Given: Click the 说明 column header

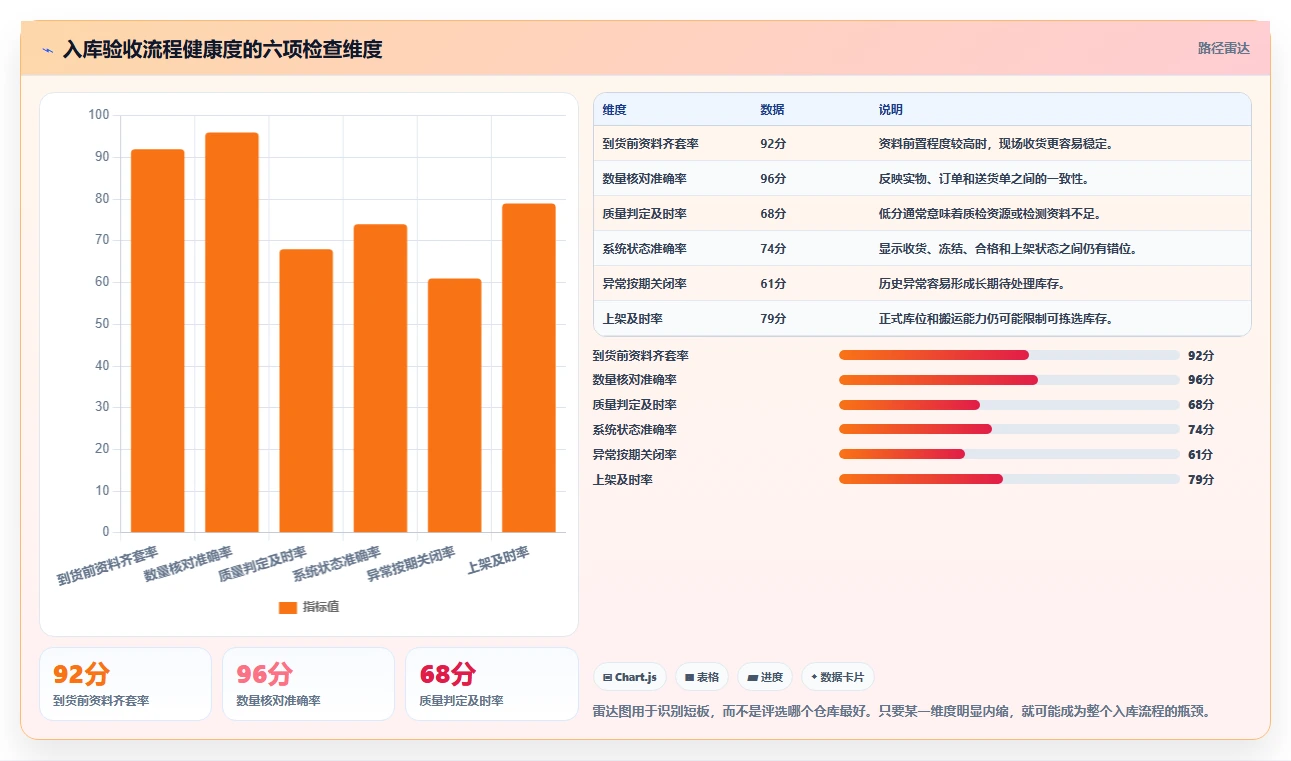Looking at the screenshot, I should click(890, 110).
